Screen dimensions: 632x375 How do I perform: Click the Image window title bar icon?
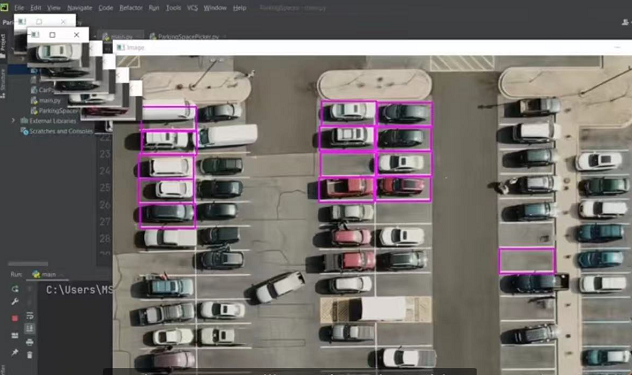121,48
